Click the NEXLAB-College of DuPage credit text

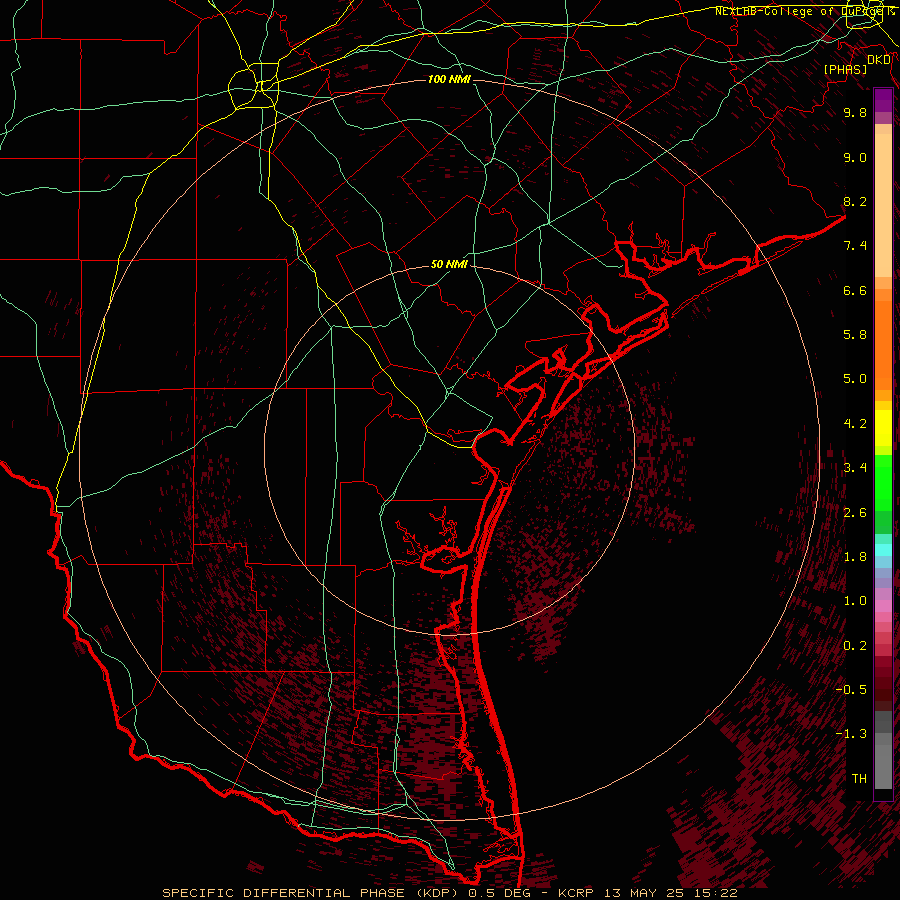(x=803, y=11)
